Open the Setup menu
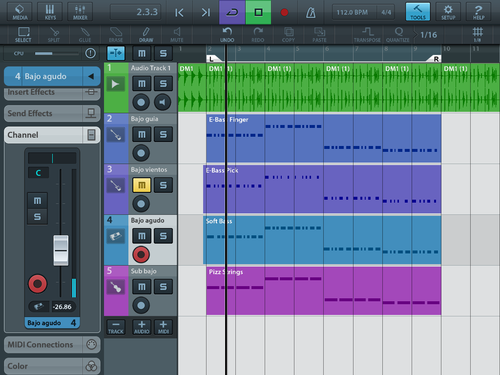Image resolution: width=500 pixels, height=375 pixels. click(448, 12)
